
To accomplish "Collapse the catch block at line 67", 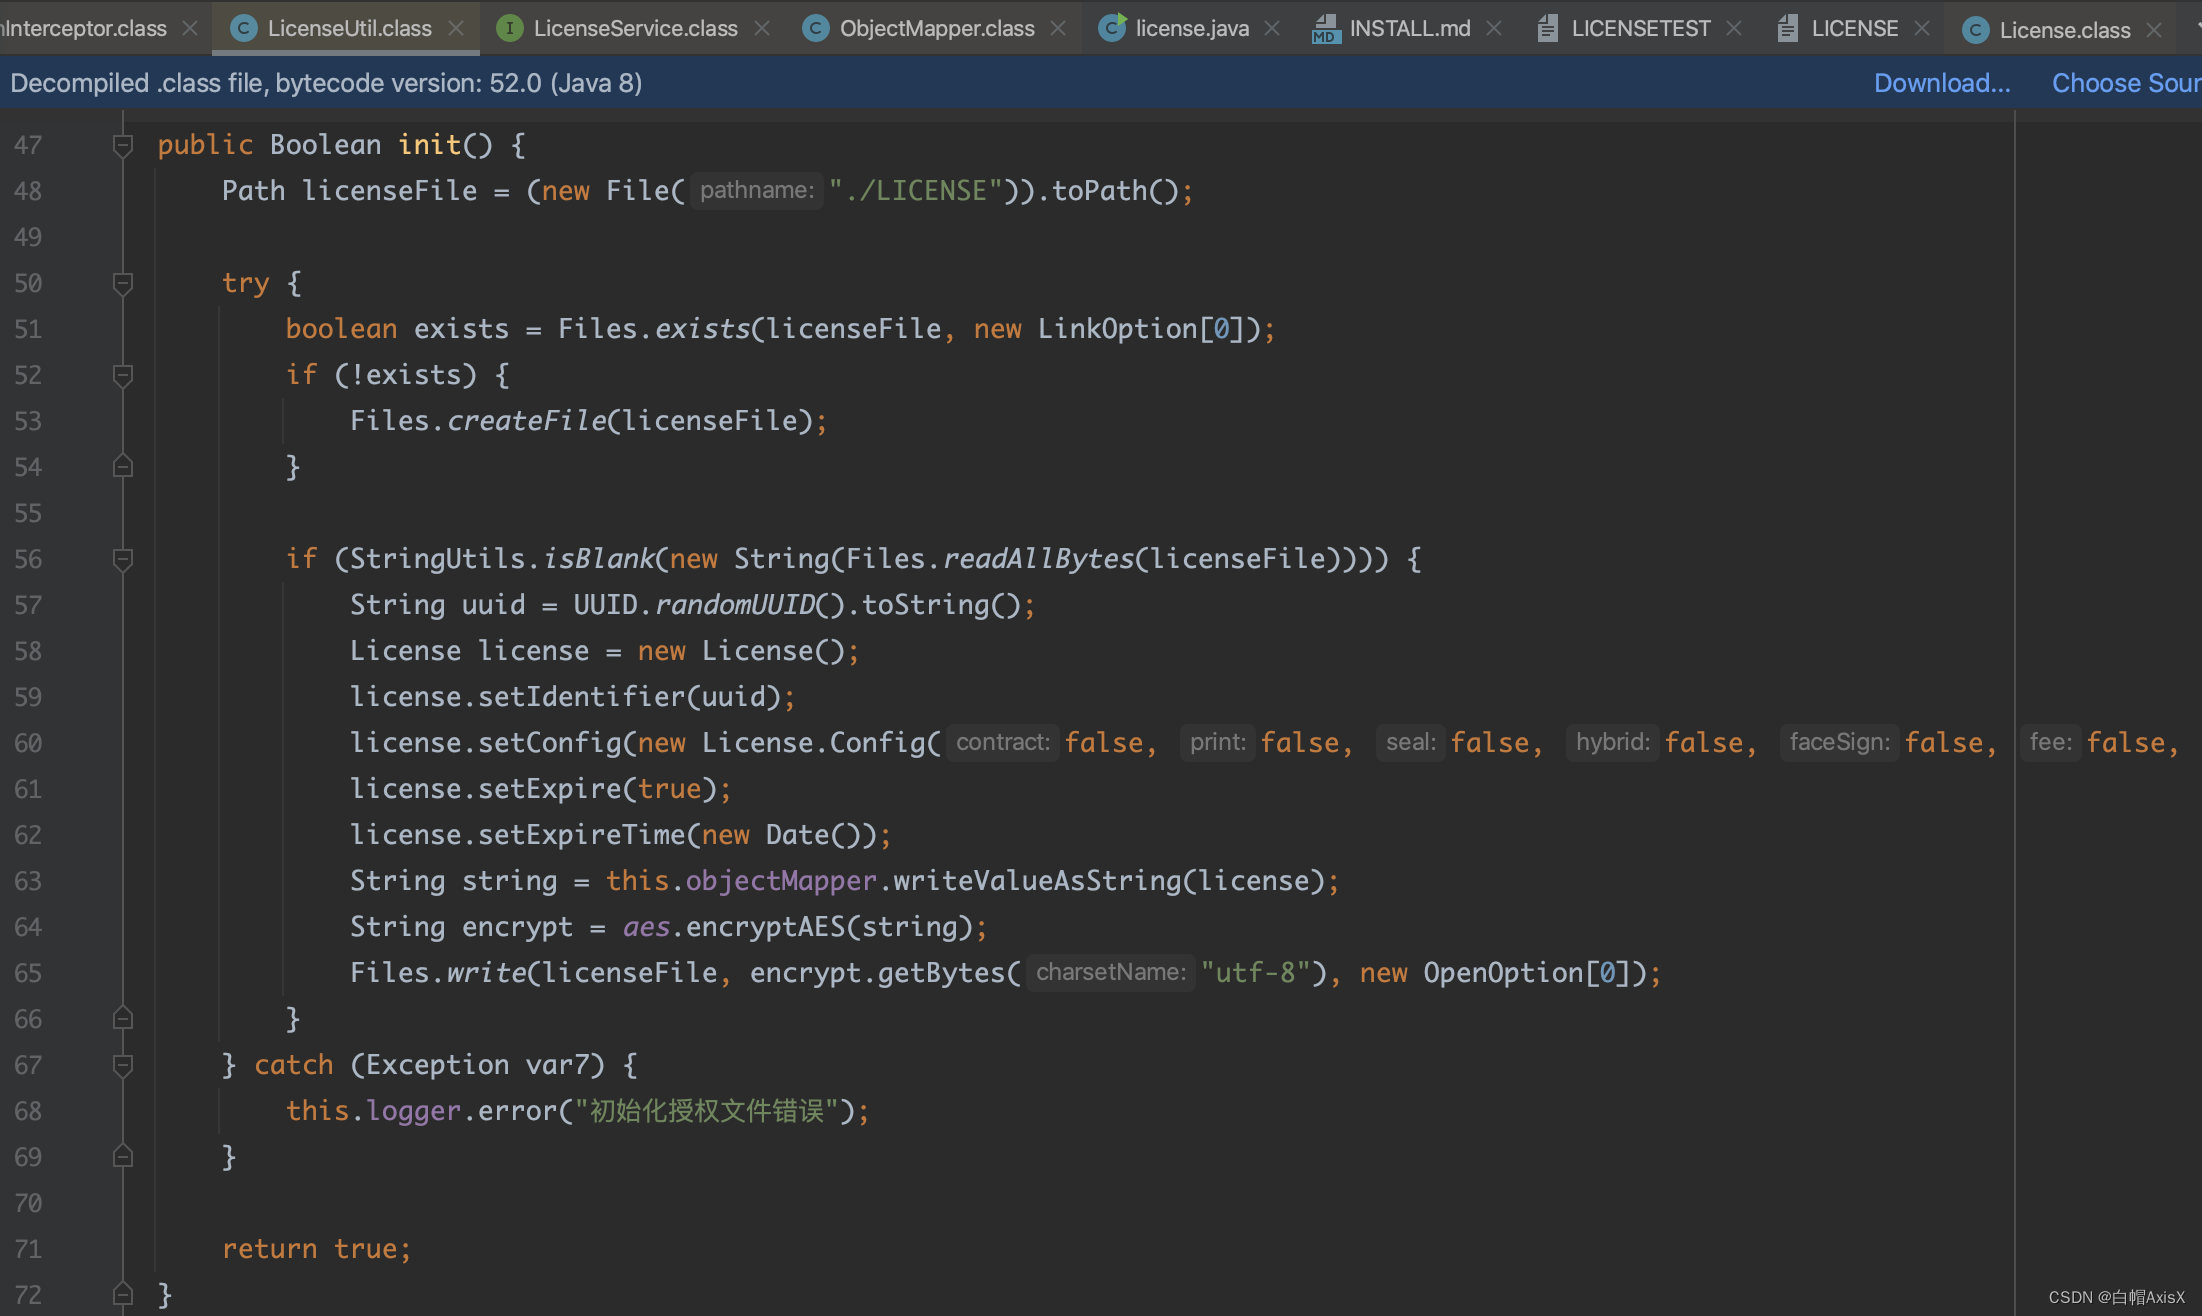I will point(123,1066).
